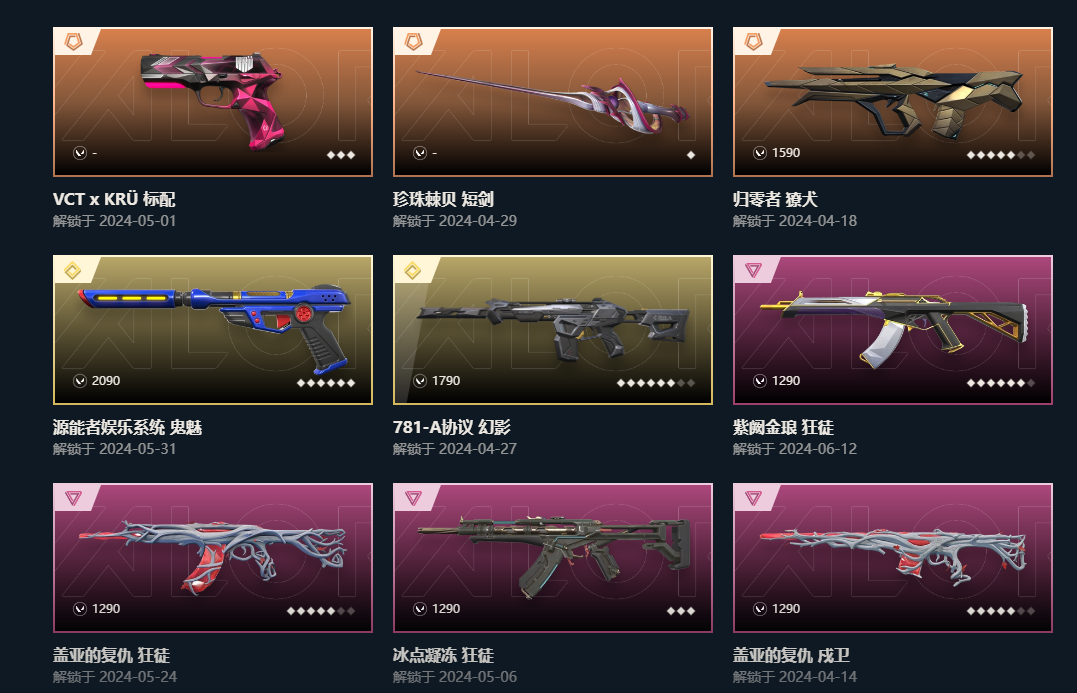Image resolution: width=1077 pixels, height=693 pixels.
Task: Click the VP currency icon beside 2090 price
Action: (80, 380)
